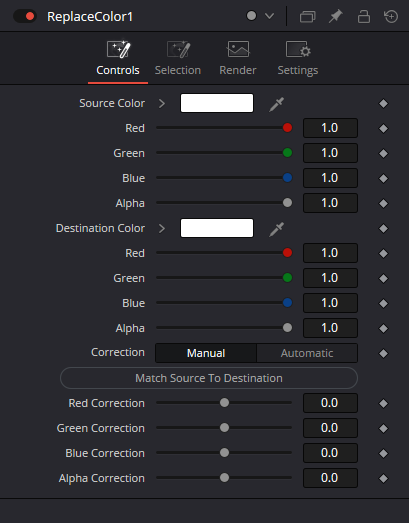This screenshot has width=409, height=523.
Task: Click the Red Correction value field
Action: tap(330, 403)
